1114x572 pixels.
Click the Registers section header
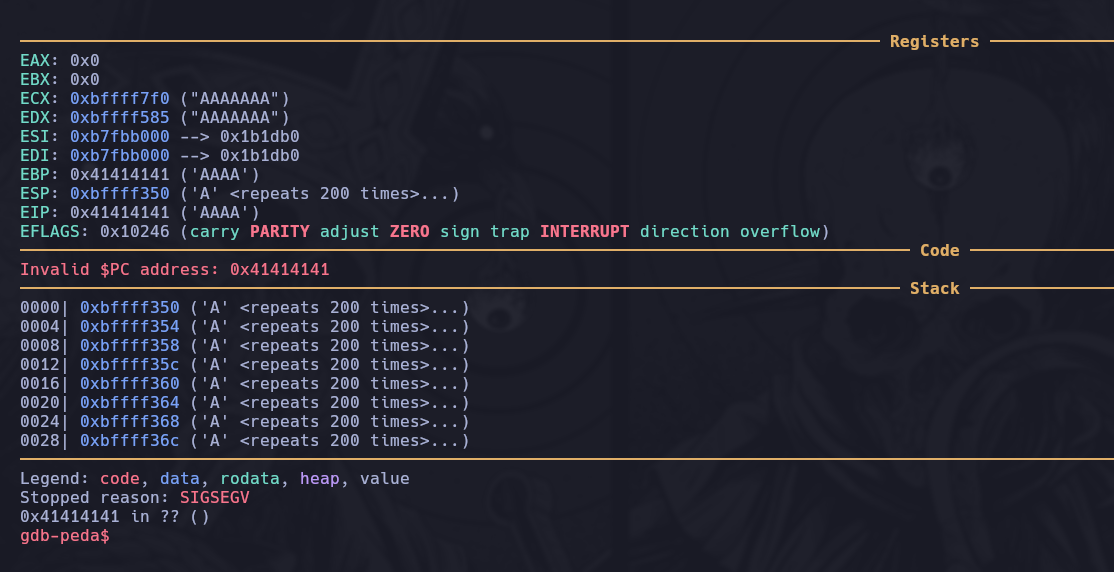click(x=934, y=41)
